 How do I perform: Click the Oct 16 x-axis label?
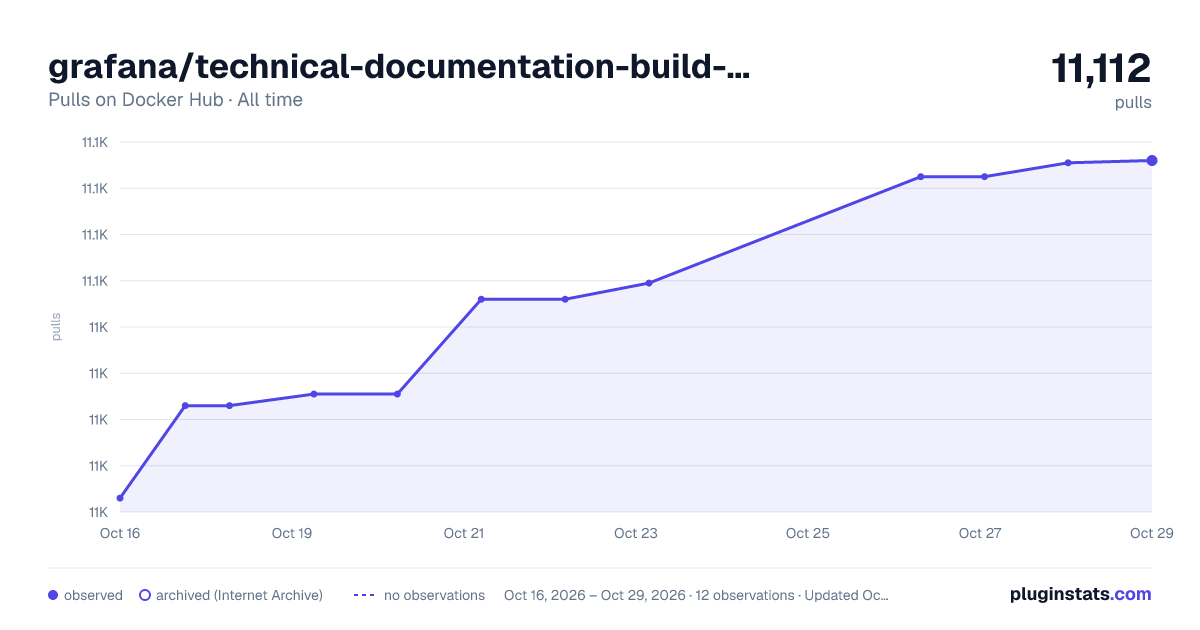point(120,533)
